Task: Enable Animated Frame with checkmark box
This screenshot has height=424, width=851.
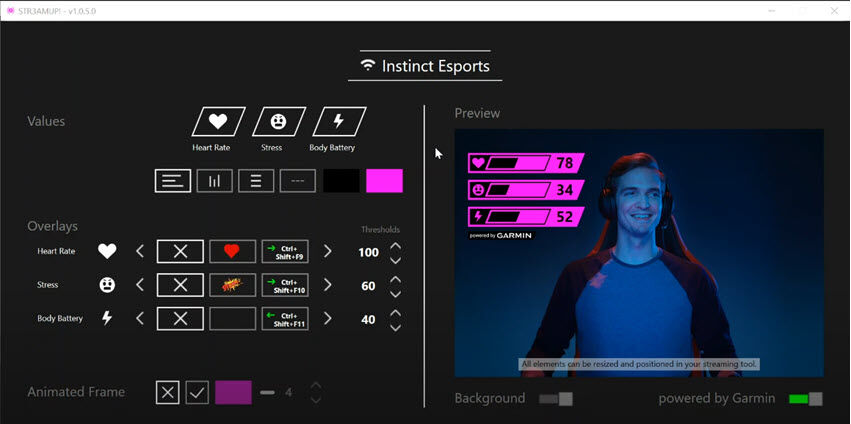Action: click(197, 392)
